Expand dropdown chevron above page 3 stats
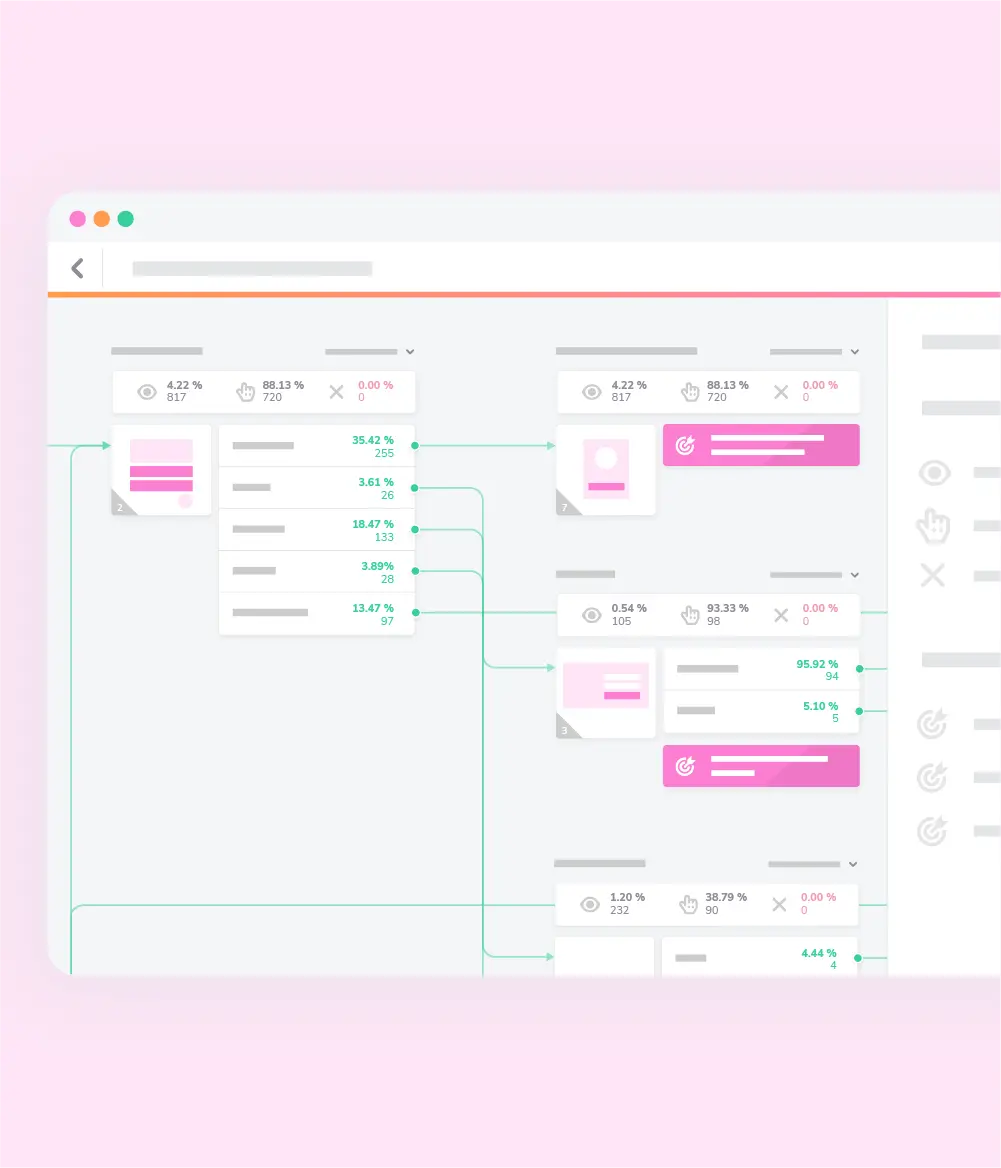The width and height of the screenshot is (1001, 1168). click(854, 575)
